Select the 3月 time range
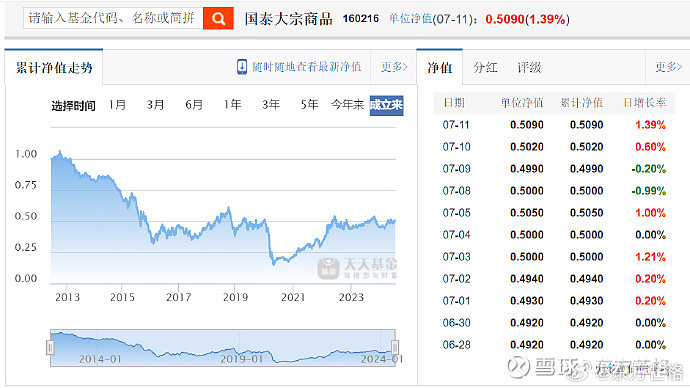The height and width of the screenshot is (388, 690). 155,105
